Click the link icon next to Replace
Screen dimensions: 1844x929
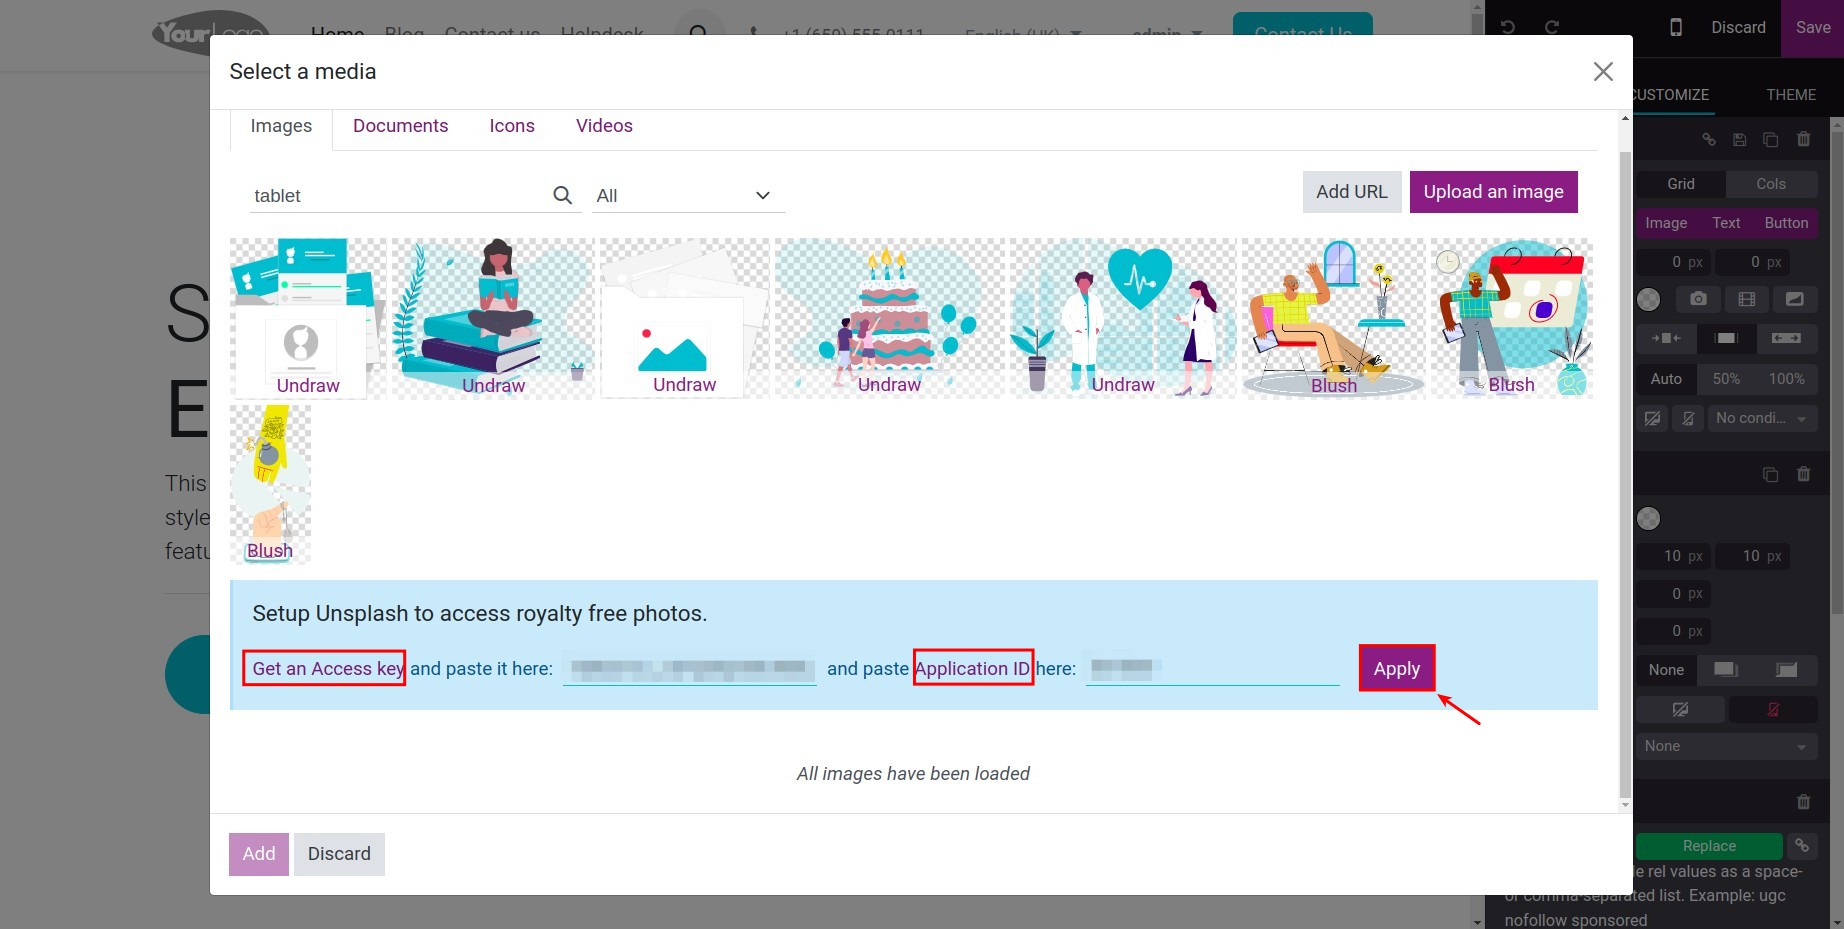tap(1804, 845)
